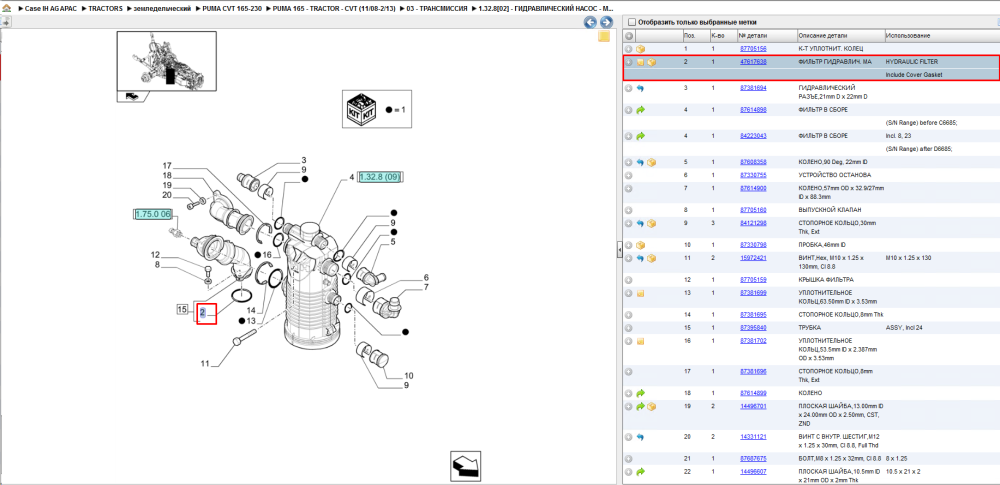Viewport: 1000px width, 485px height.
Task: Open part number link 14331121
Action: click(x=753, y=436)
